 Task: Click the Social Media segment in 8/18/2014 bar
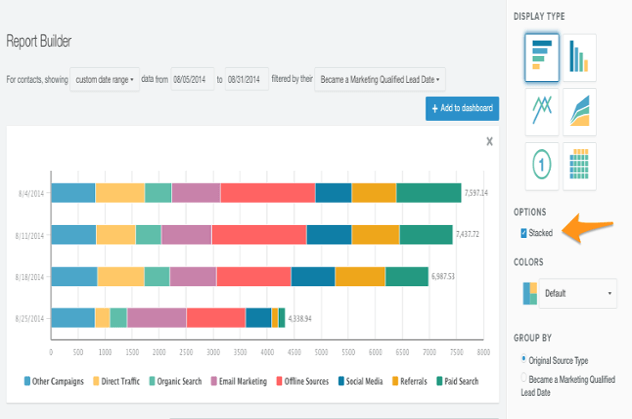[313, 276]
